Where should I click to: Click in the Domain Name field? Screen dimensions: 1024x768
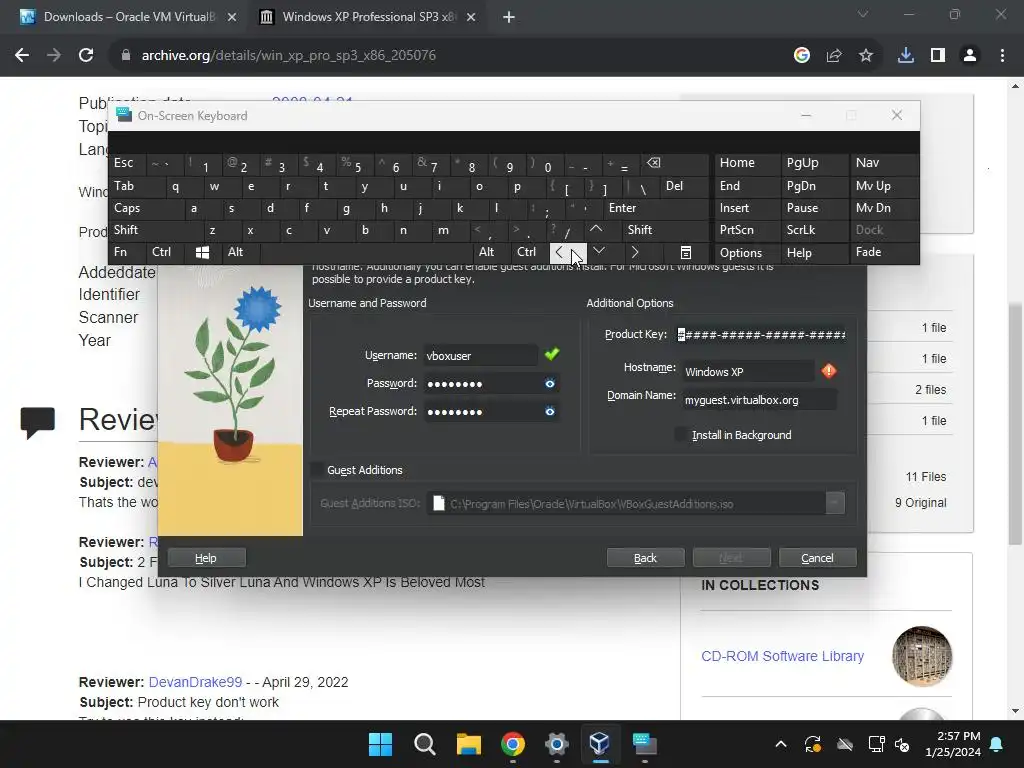tap(759, 400)
